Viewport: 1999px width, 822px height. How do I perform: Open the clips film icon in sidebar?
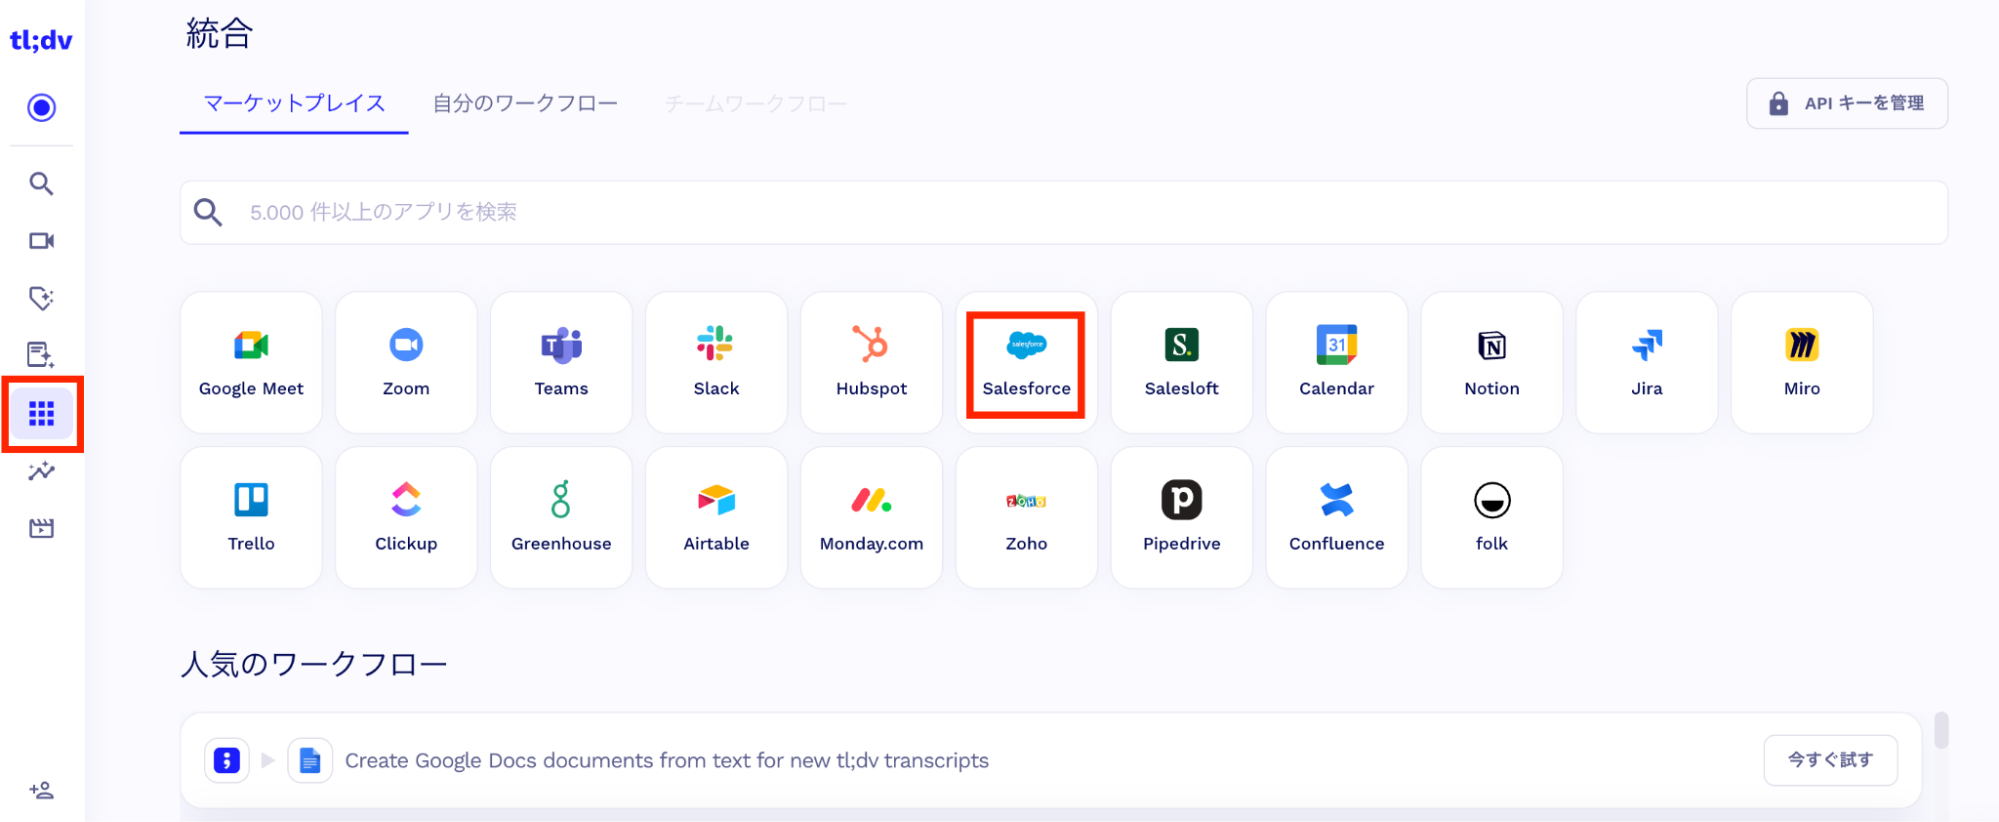click(41, 528)
